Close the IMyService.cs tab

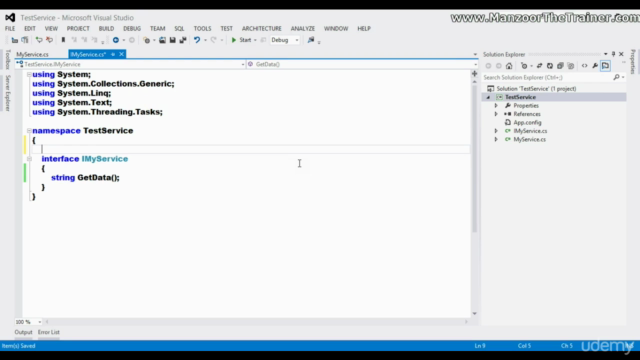[x=121, y=54]
